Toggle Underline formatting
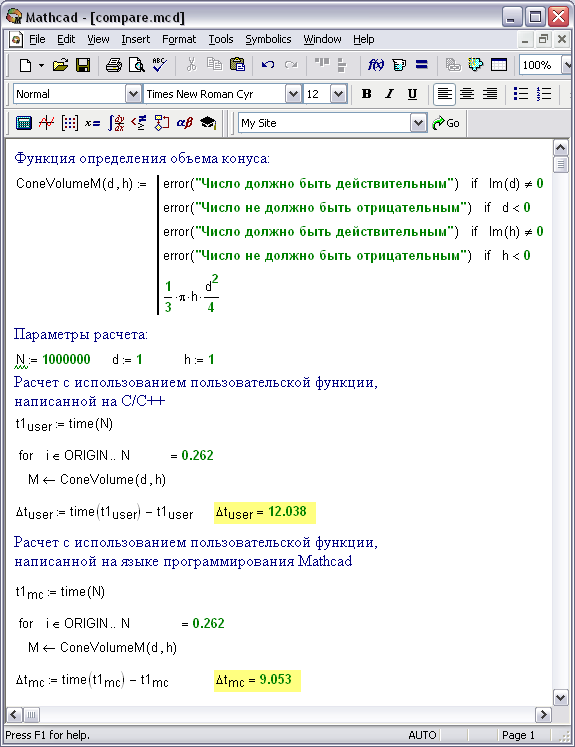 412,94
